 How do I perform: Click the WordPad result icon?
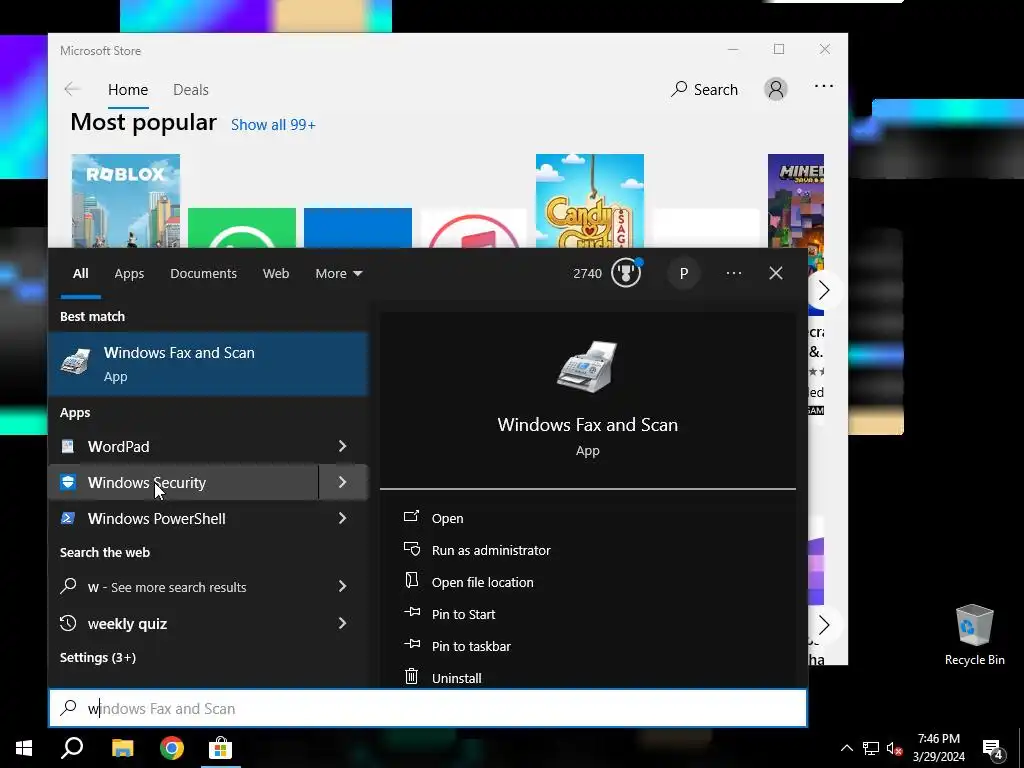click(68, 447)
